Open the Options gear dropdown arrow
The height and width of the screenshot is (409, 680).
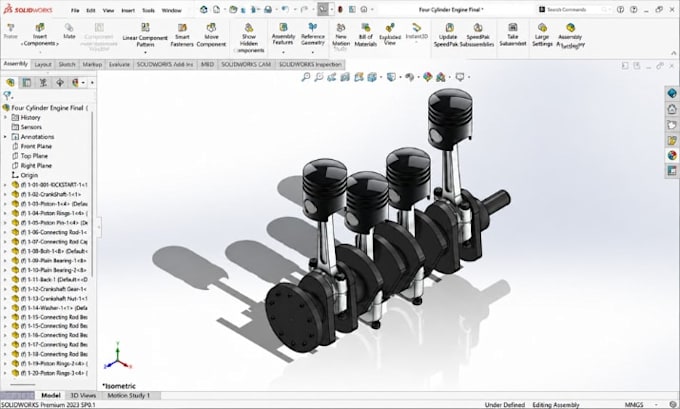(372, 10)
